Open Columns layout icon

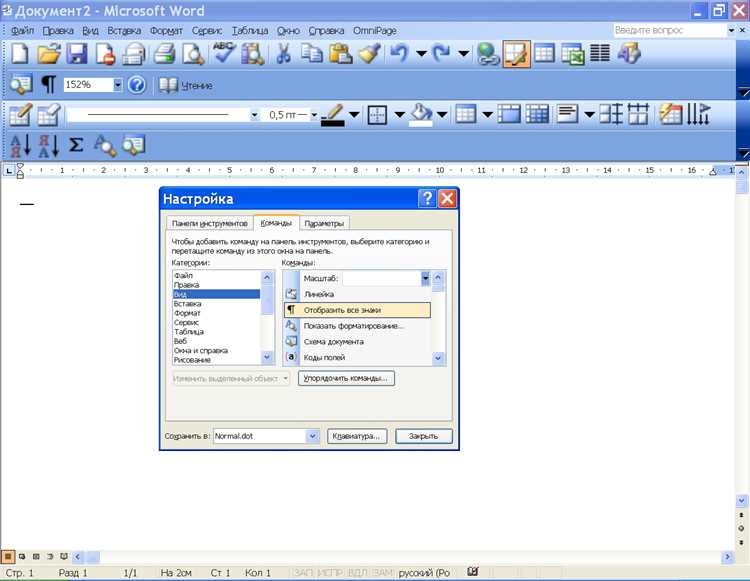(600, 54)
